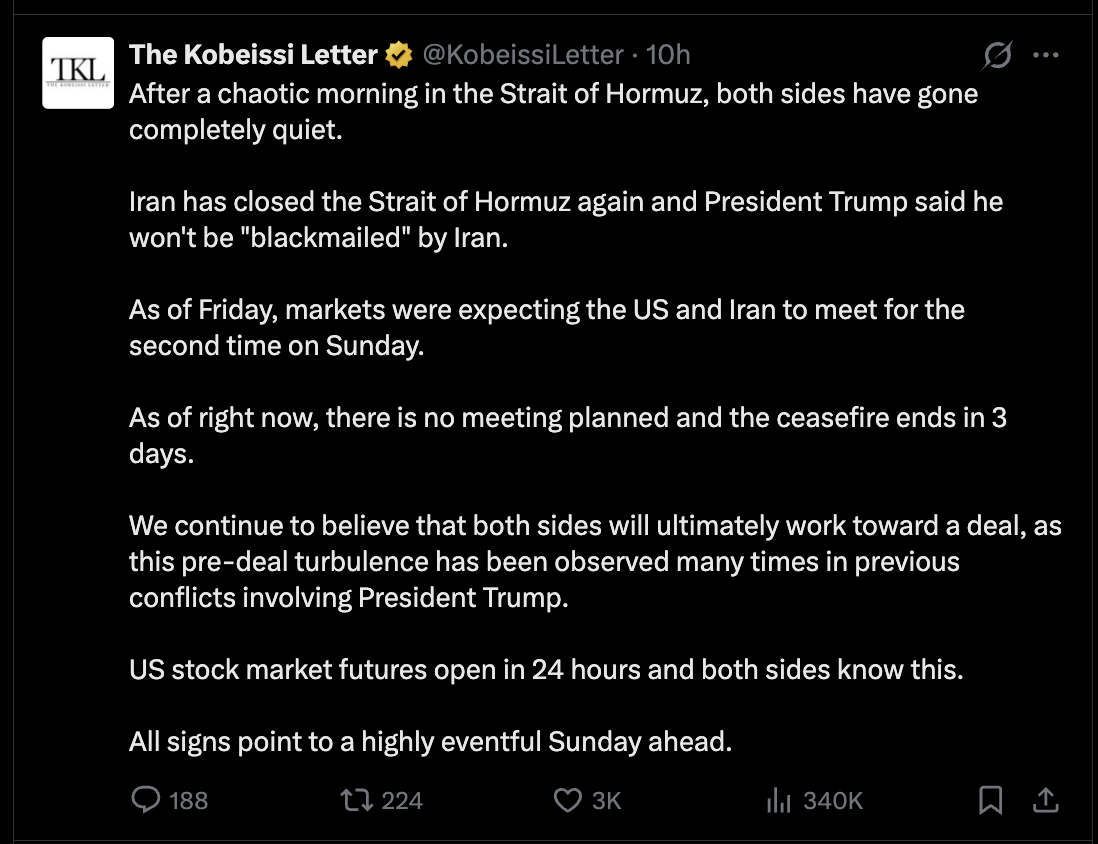Click the "highly eventful Sunday ahead" line
This screenshot has width=1098, height=844.
pyautogui.click(x=431, y=742)
